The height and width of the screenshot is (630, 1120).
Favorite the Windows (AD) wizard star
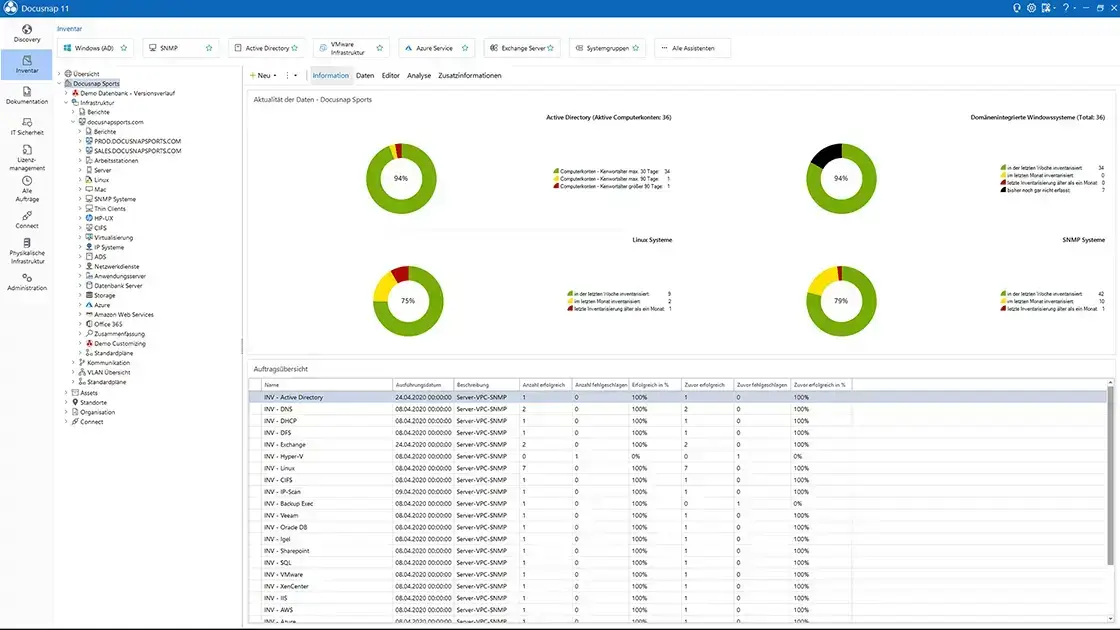coord(124,48)
